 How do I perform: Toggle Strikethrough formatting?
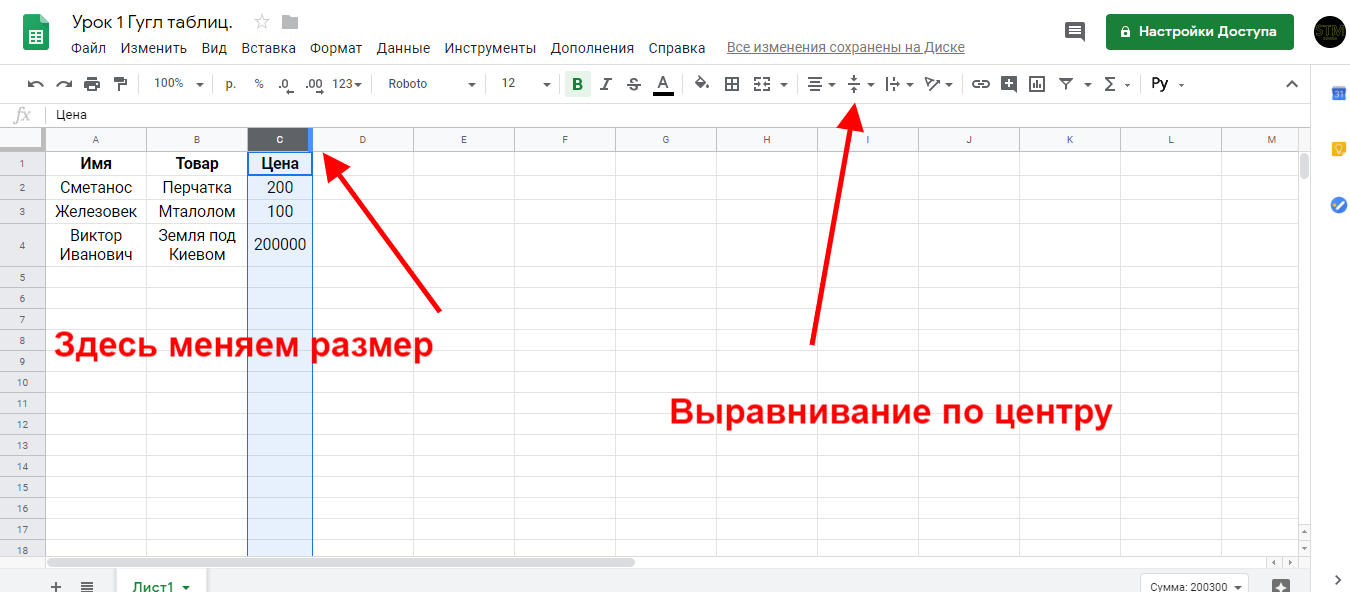(x=633, y=84)
